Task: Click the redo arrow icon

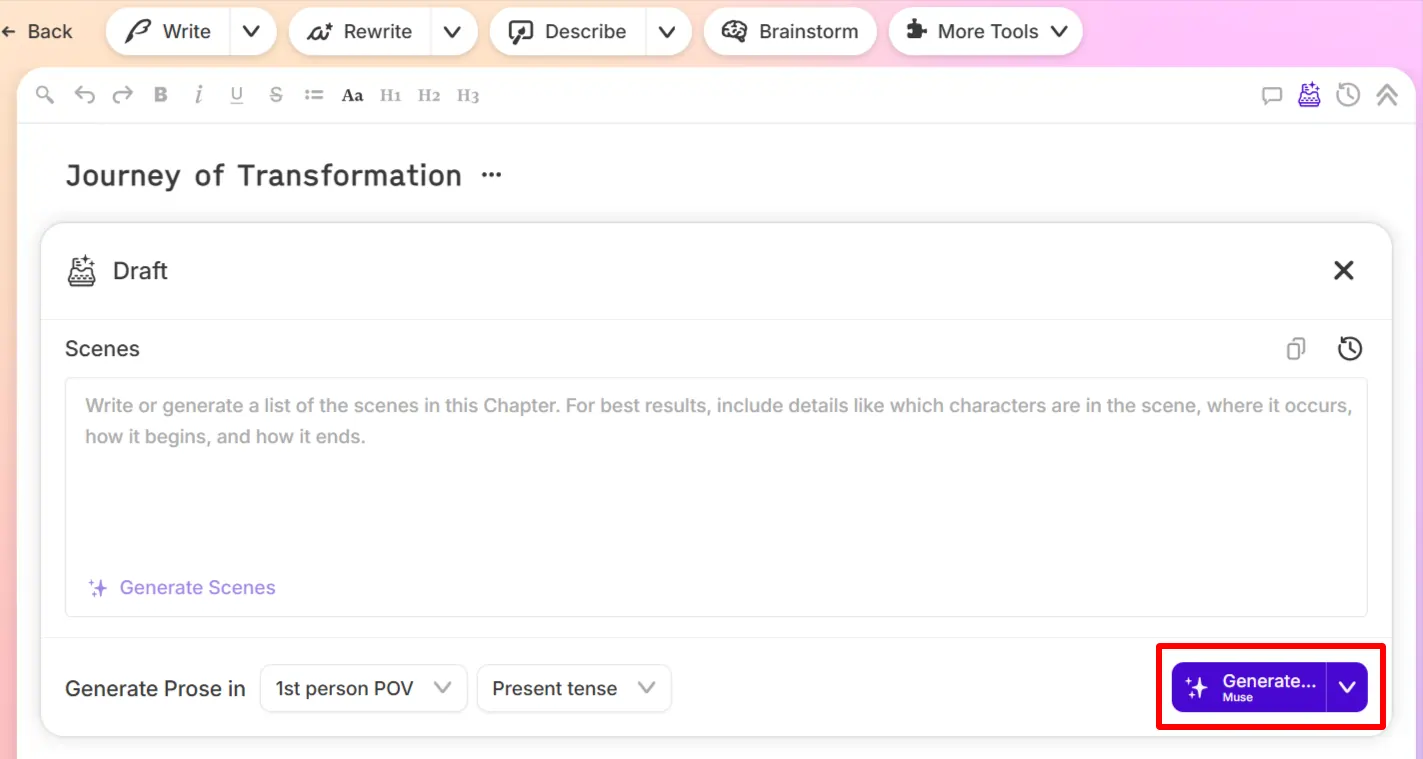Action: click(x=122, y=95)
